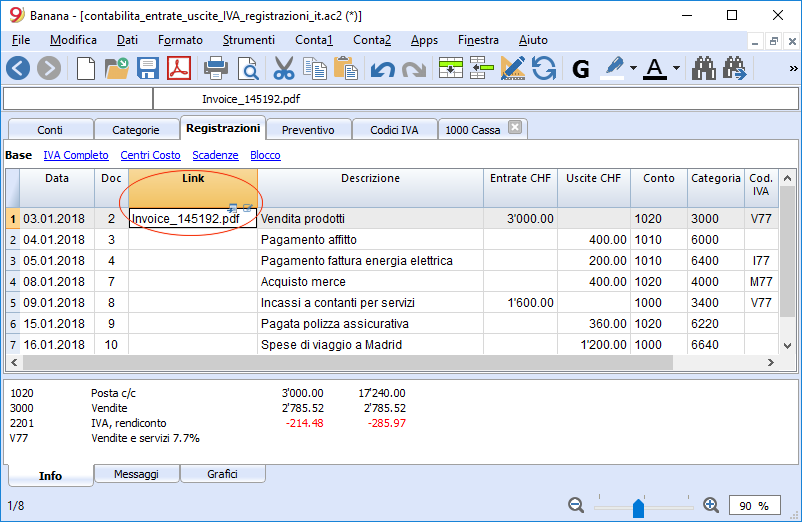
Task: Open the IVA Completo view link
Action: (x=76, y=155)
